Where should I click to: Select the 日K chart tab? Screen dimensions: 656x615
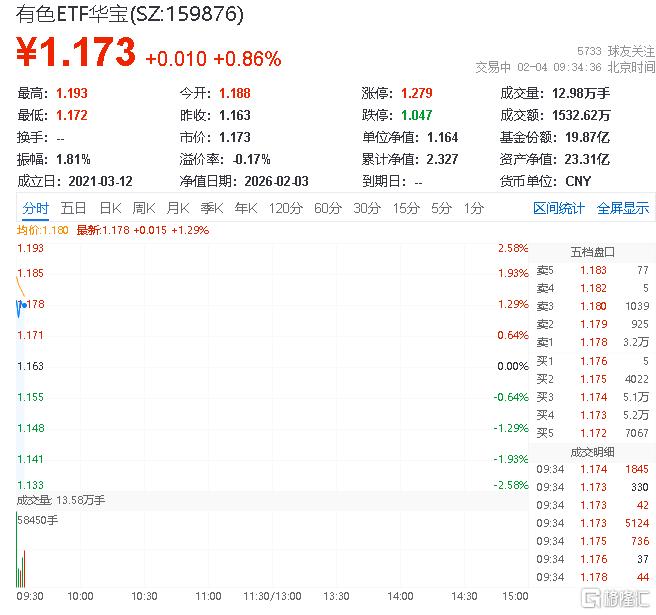click(110, 208)
